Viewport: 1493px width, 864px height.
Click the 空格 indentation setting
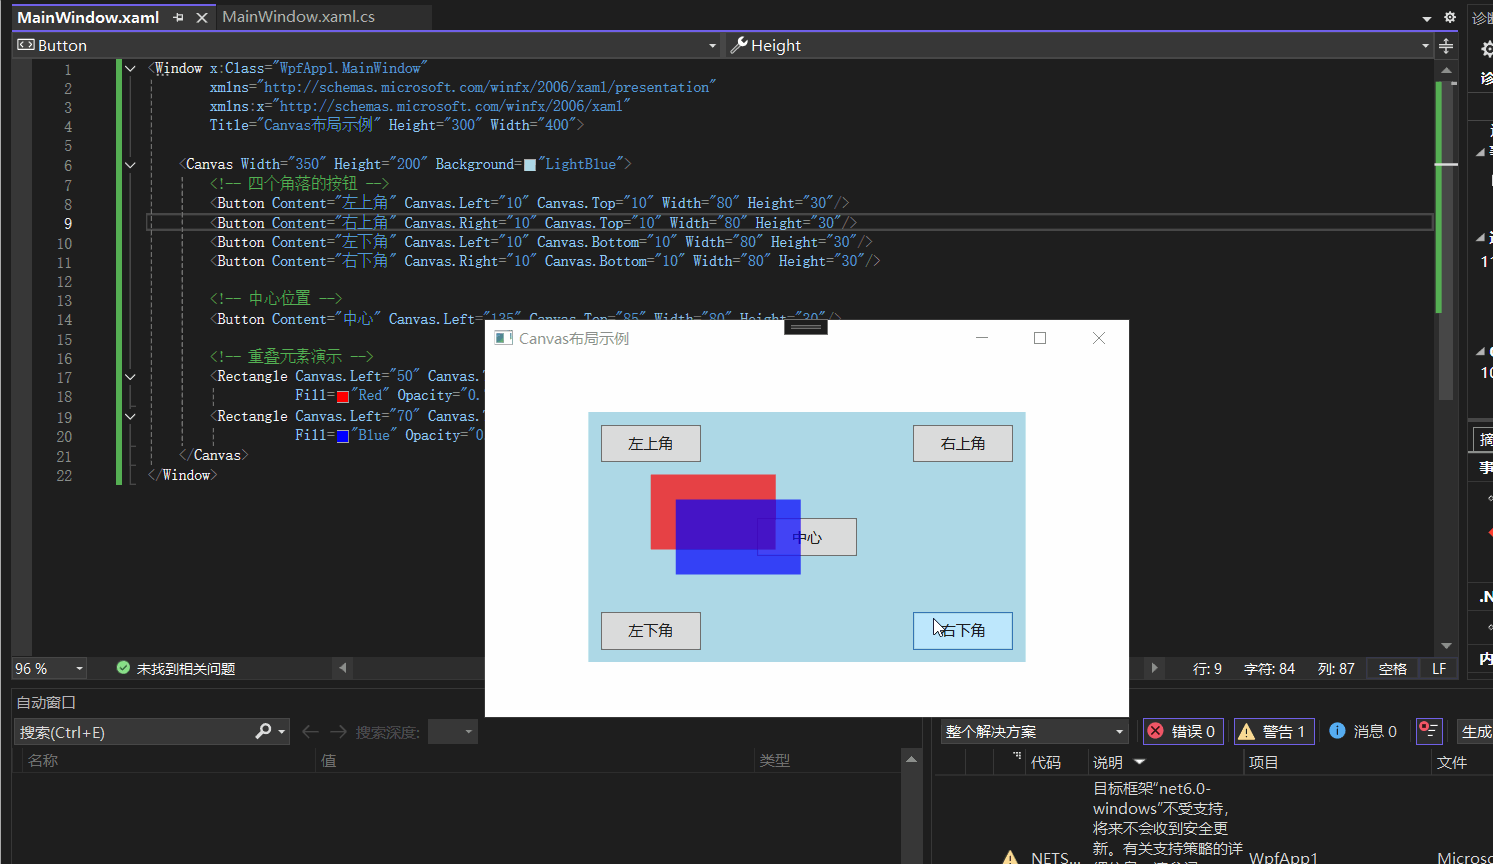[1392, 669]
